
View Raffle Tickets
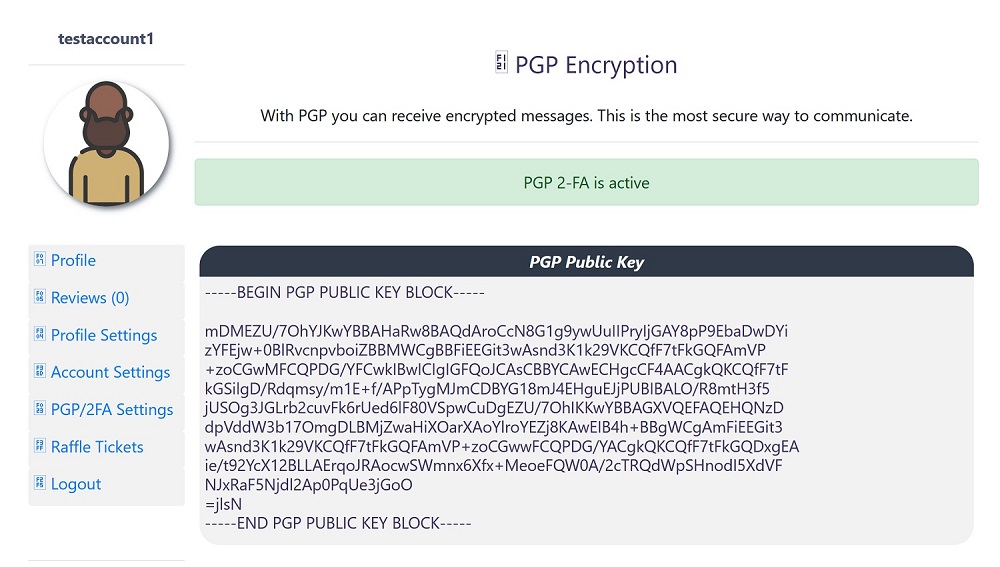(97, 447)
